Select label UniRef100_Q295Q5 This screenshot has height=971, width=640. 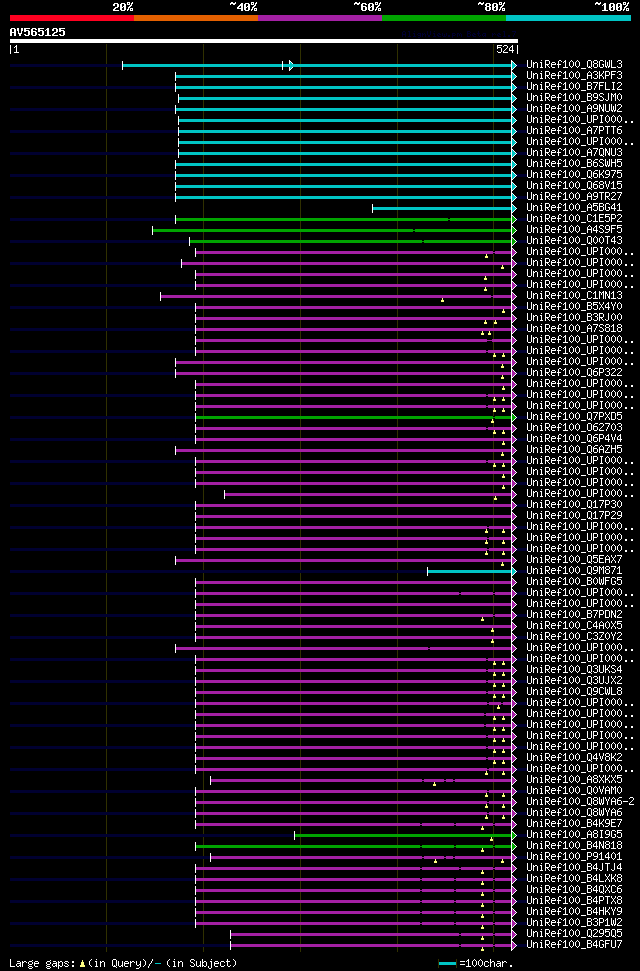pos(574,934)
